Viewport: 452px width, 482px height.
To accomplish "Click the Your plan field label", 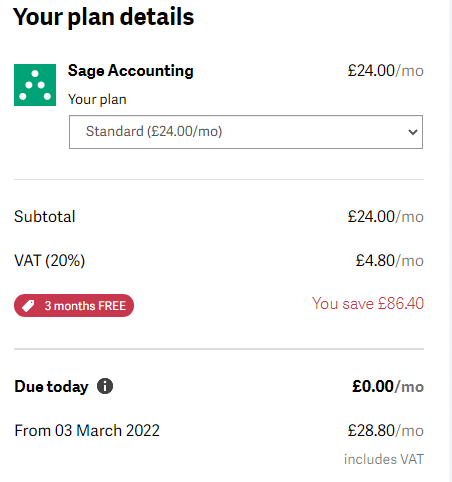I will click(97, 100).
